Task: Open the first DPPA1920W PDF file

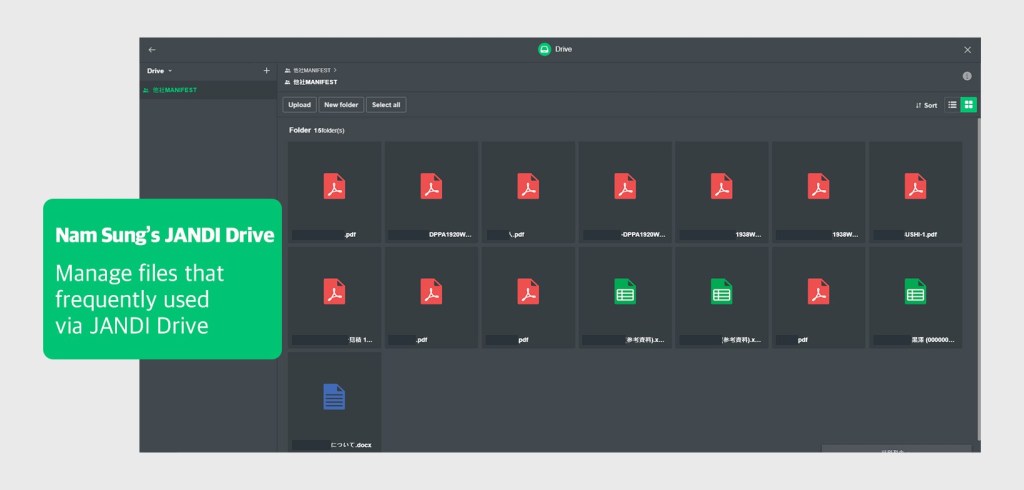Action: (431, 192)
